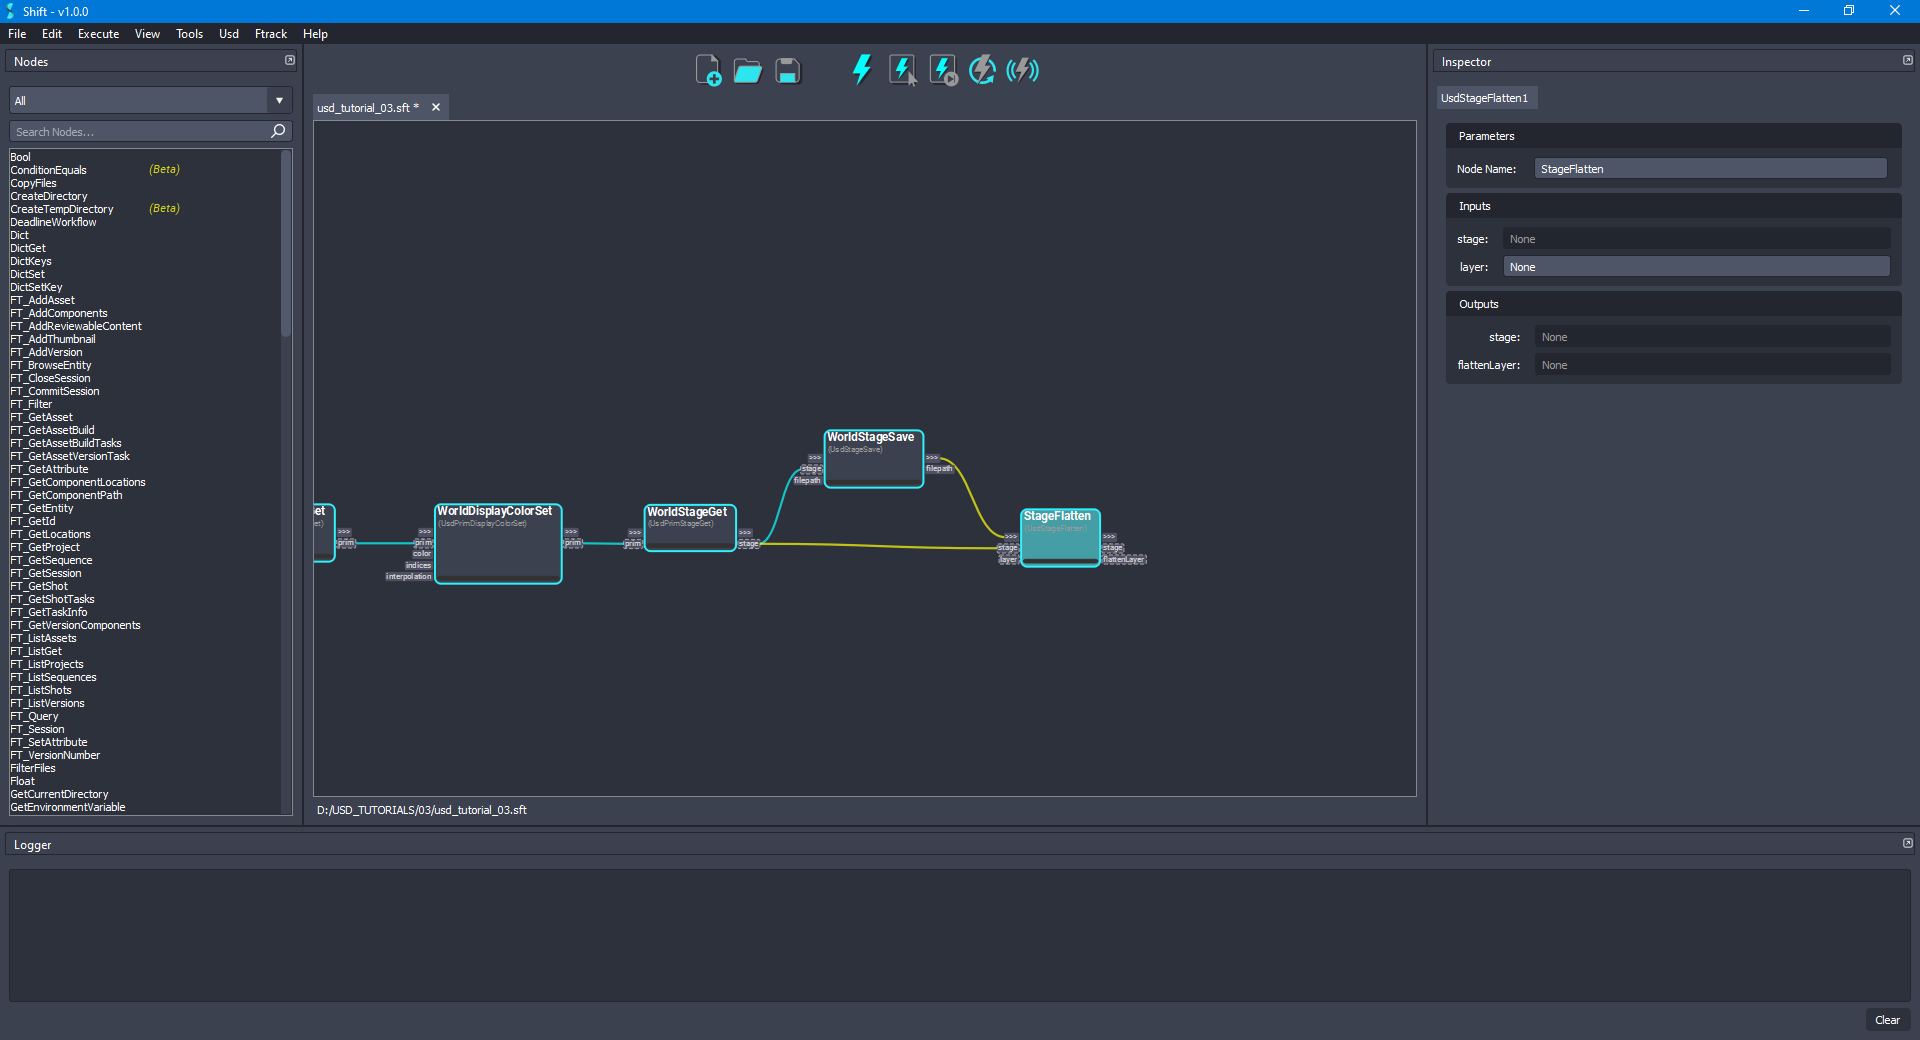The image size is (1920, 1040).
Task: Run only the selected nodes
Action: [903, 70]
